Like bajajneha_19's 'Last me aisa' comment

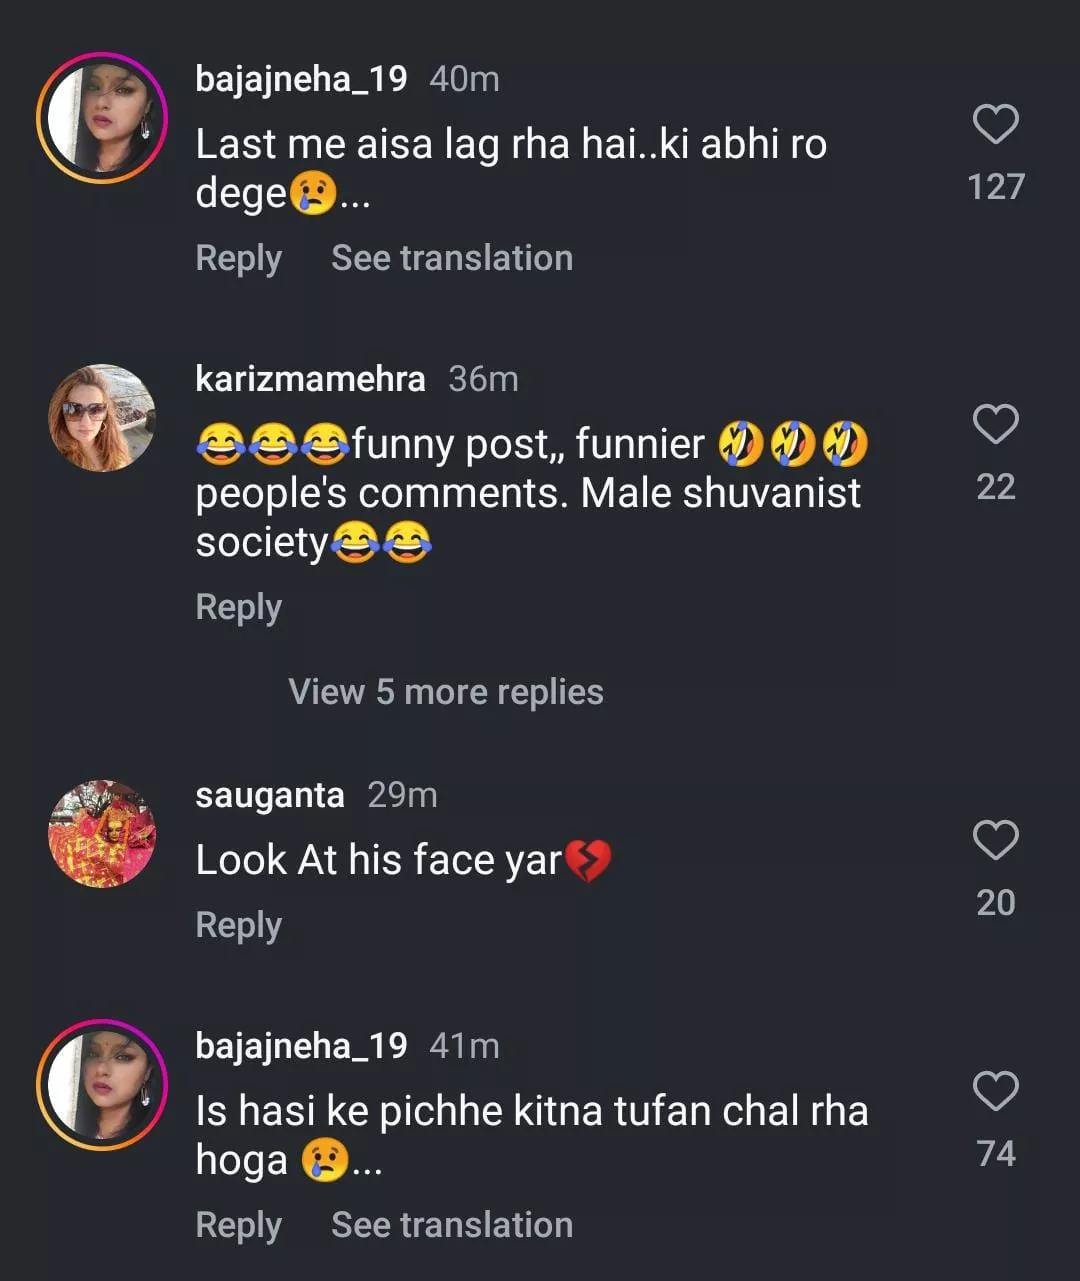click(995, 125)
